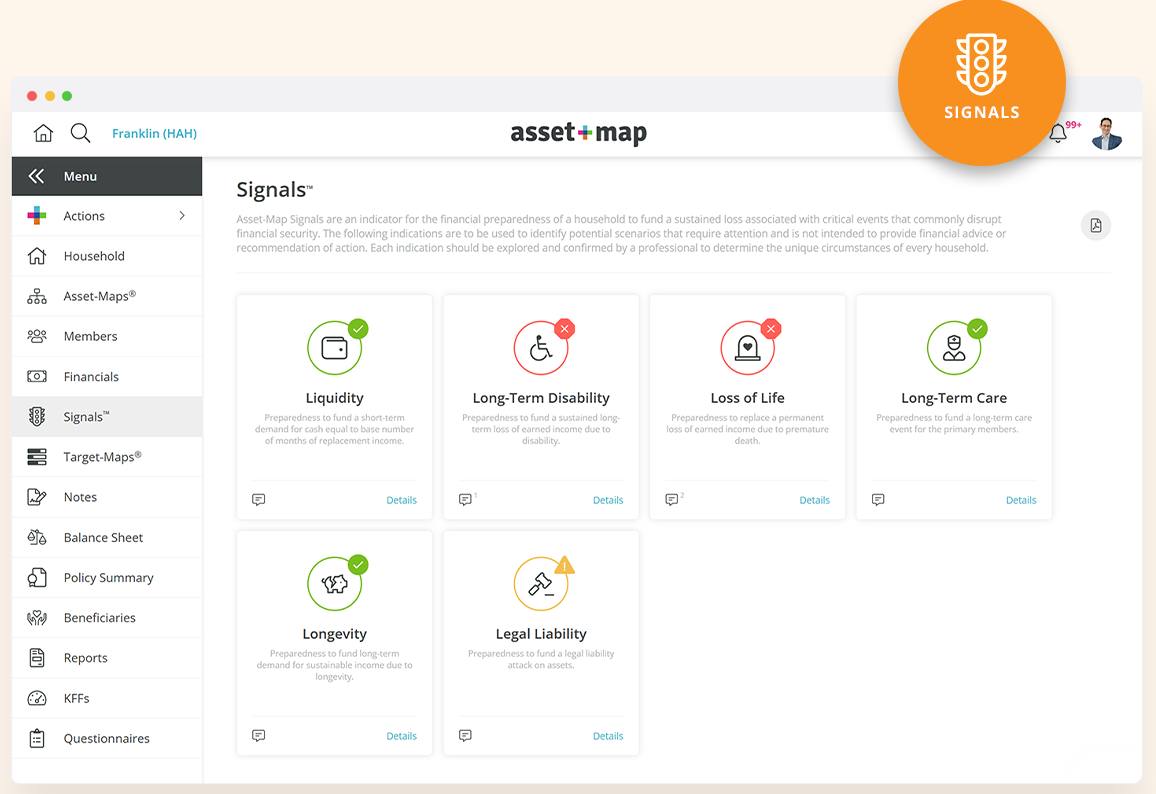Screen dimensions: 1156x794
Task: Export Signals with the PDF icon
Action: 1096,226
